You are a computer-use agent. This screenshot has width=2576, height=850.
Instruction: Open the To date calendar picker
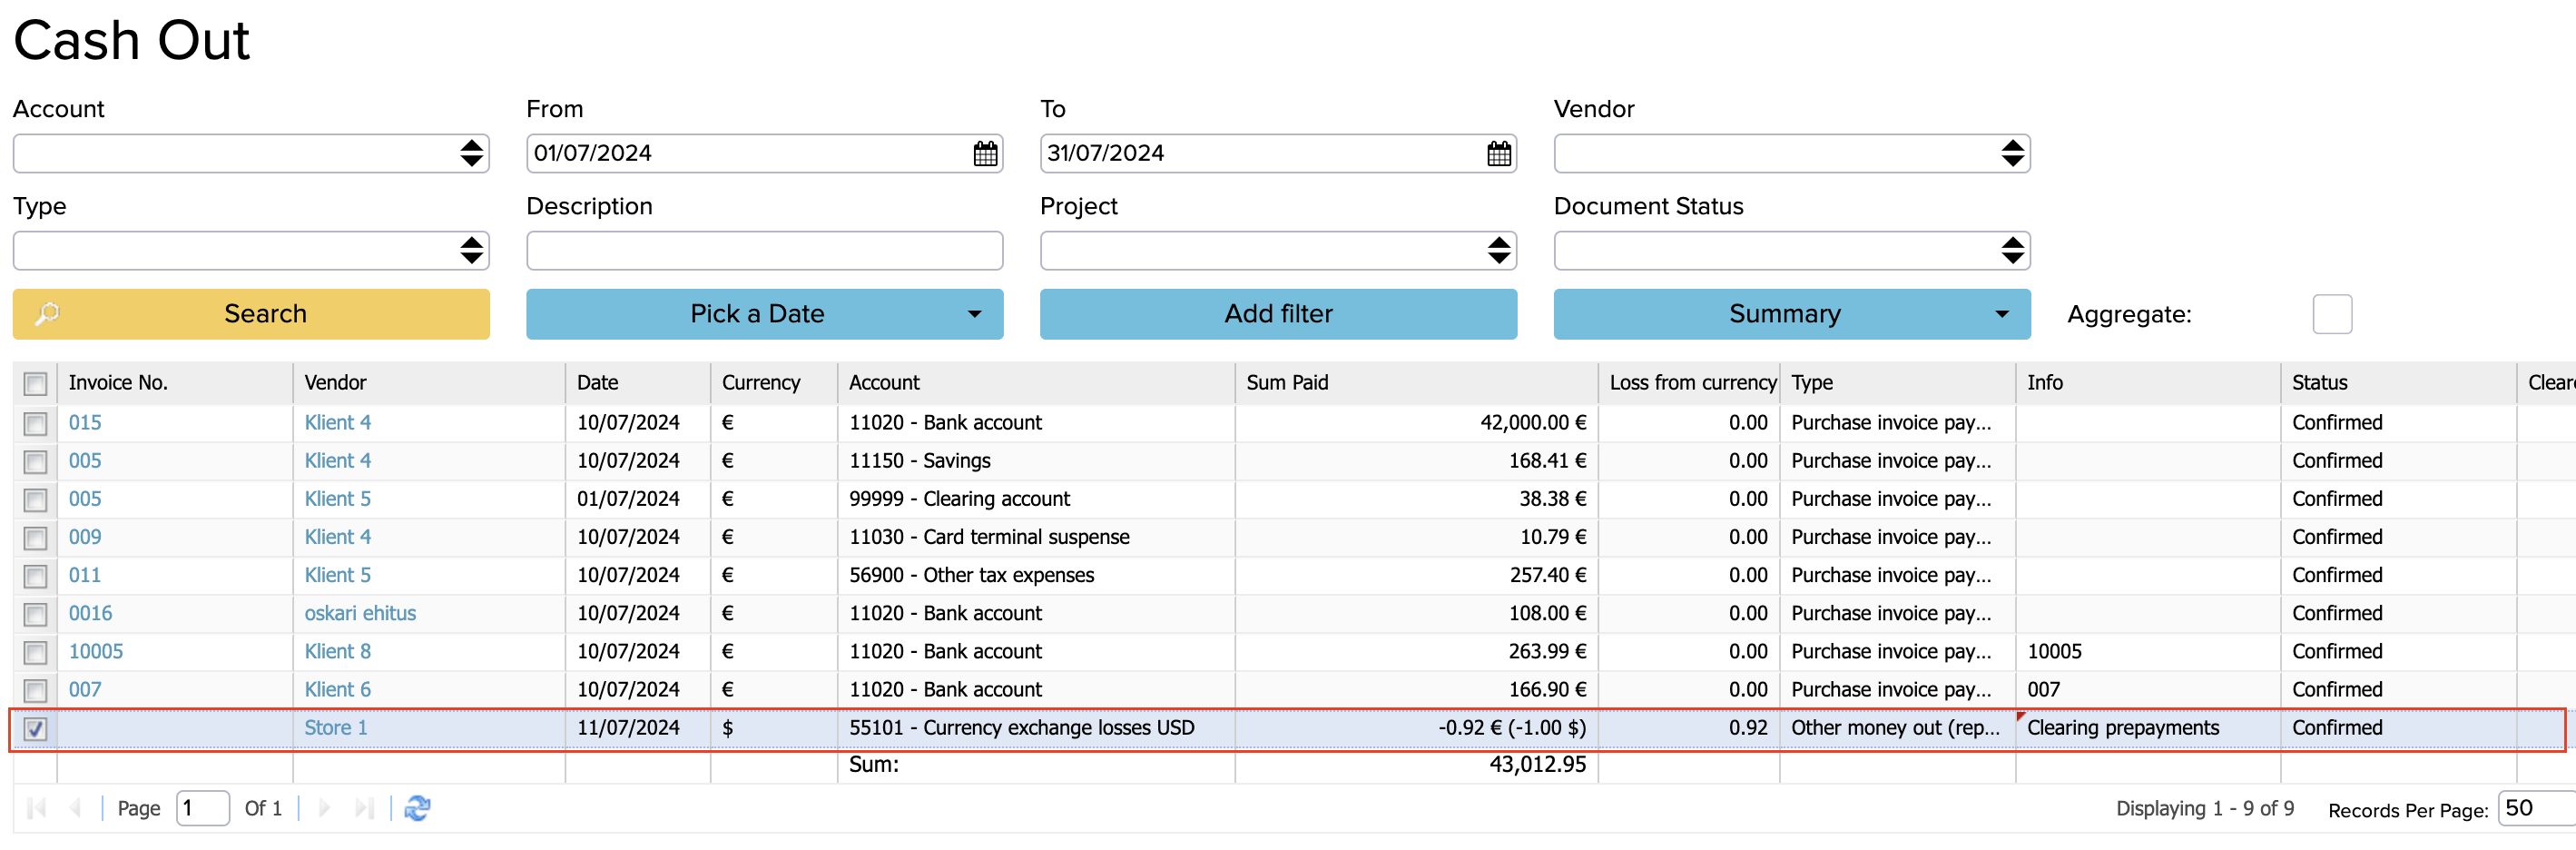1498,154
